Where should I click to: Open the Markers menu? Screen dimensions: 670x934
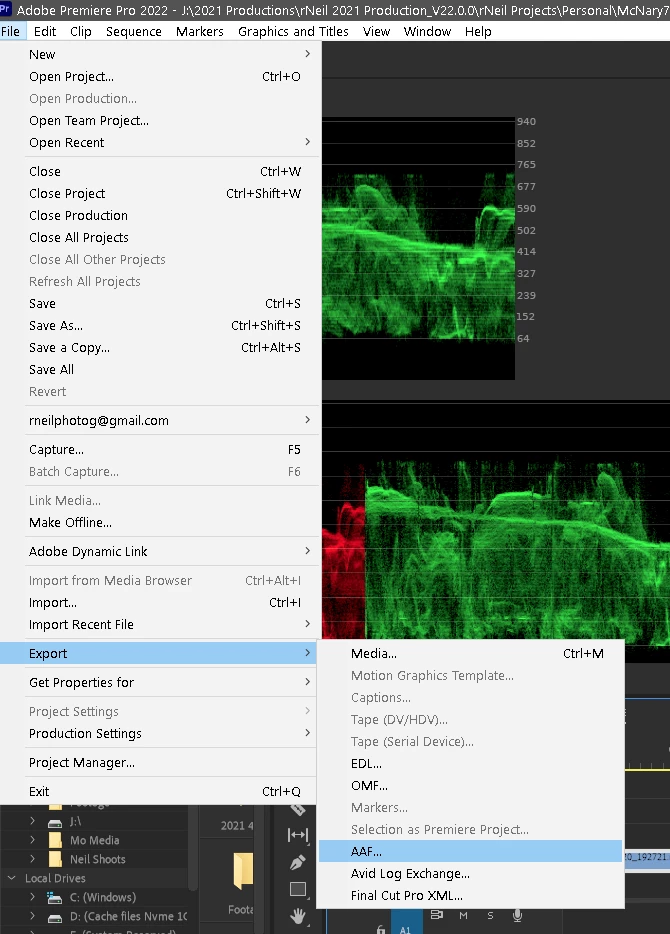200,32
